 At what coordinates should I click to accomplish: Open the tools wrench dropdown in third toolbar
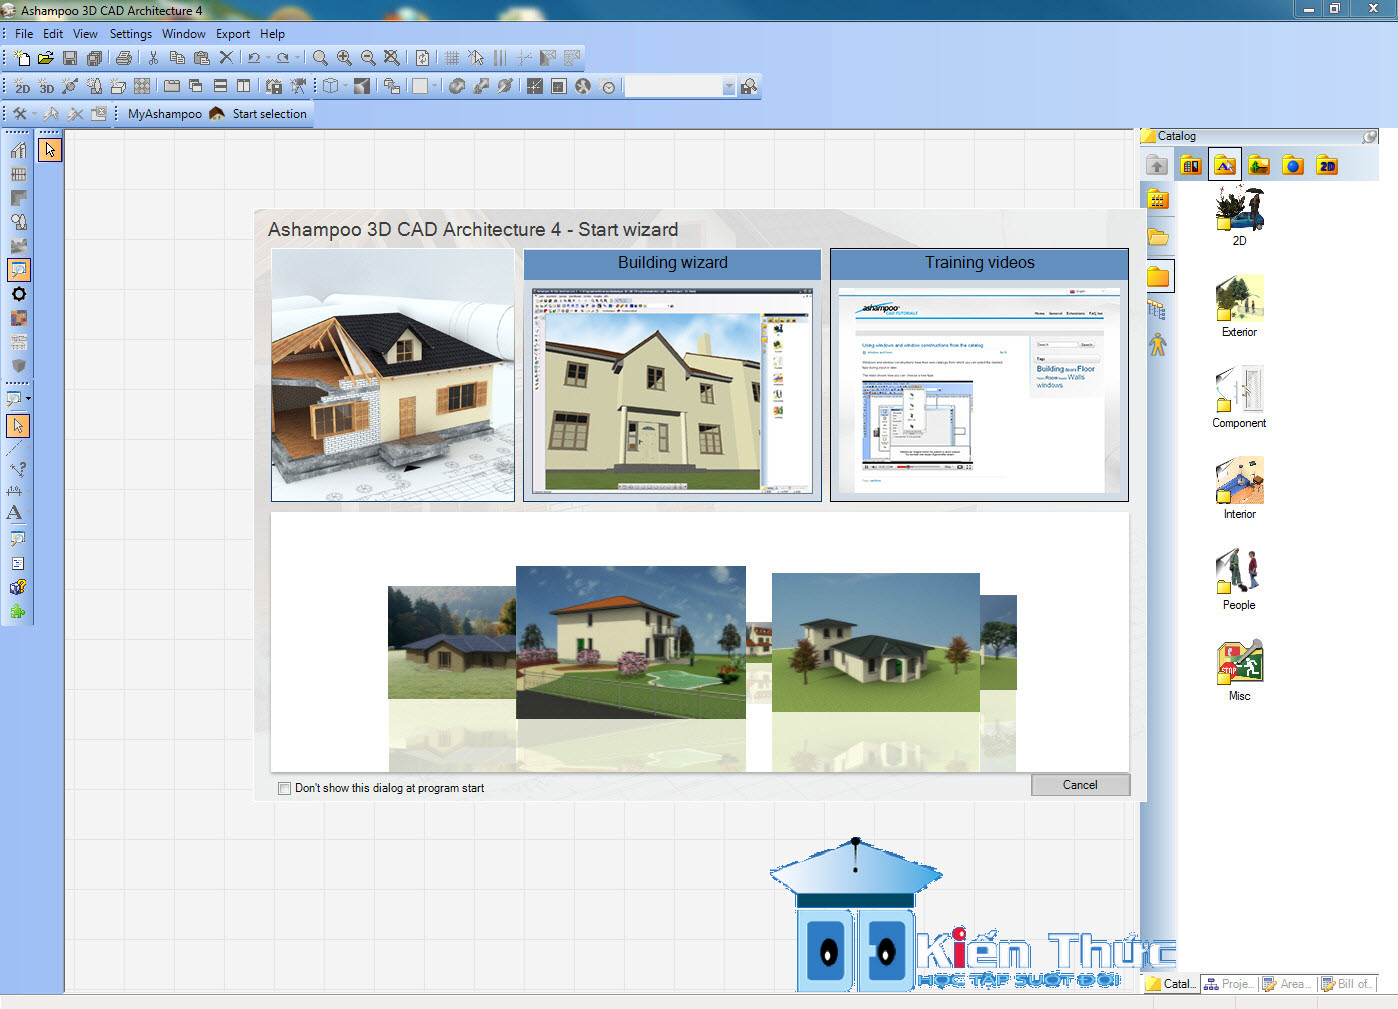[x=34, y=114]
